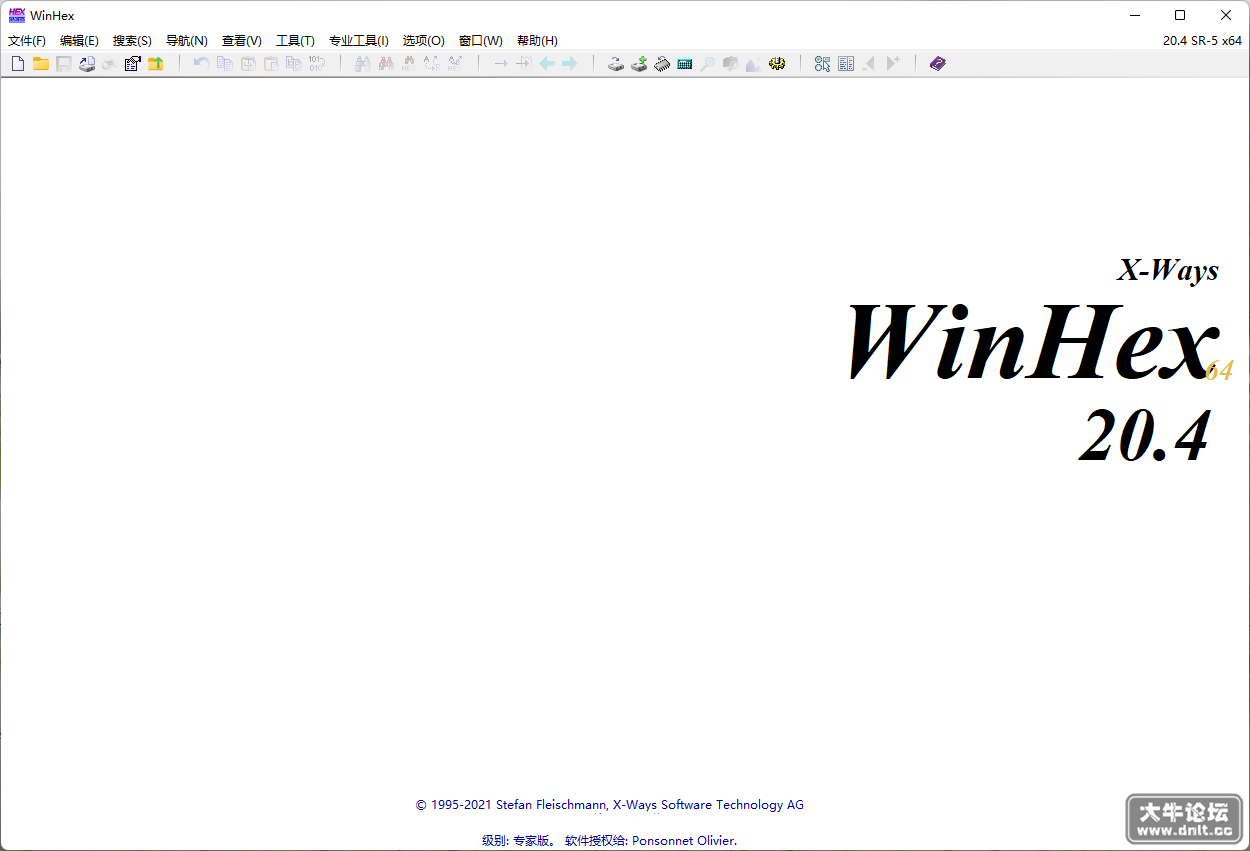Click the "软件授权给: Ponsonnet Olivier." text

(651, 841)
